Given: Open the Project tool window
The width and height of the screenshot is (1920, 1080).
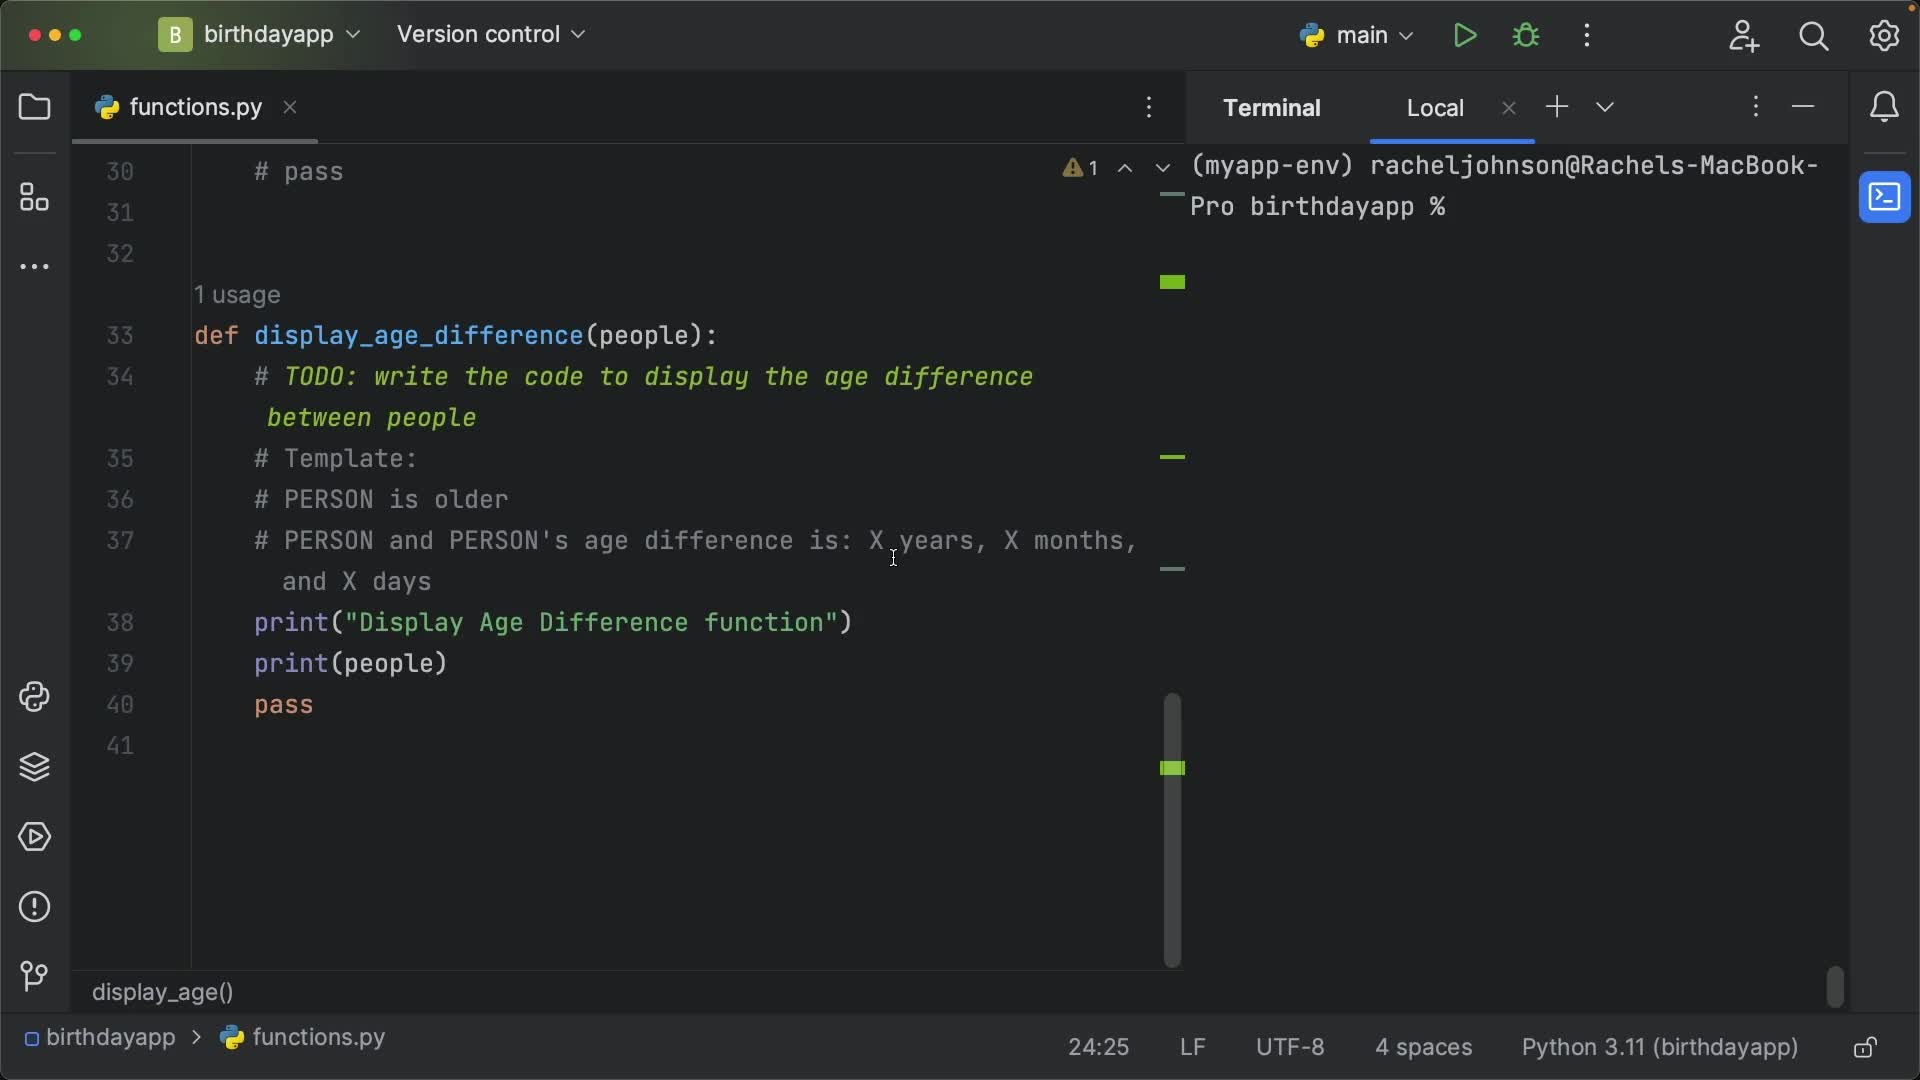Looking at the screenshot, I should (35, 107).
